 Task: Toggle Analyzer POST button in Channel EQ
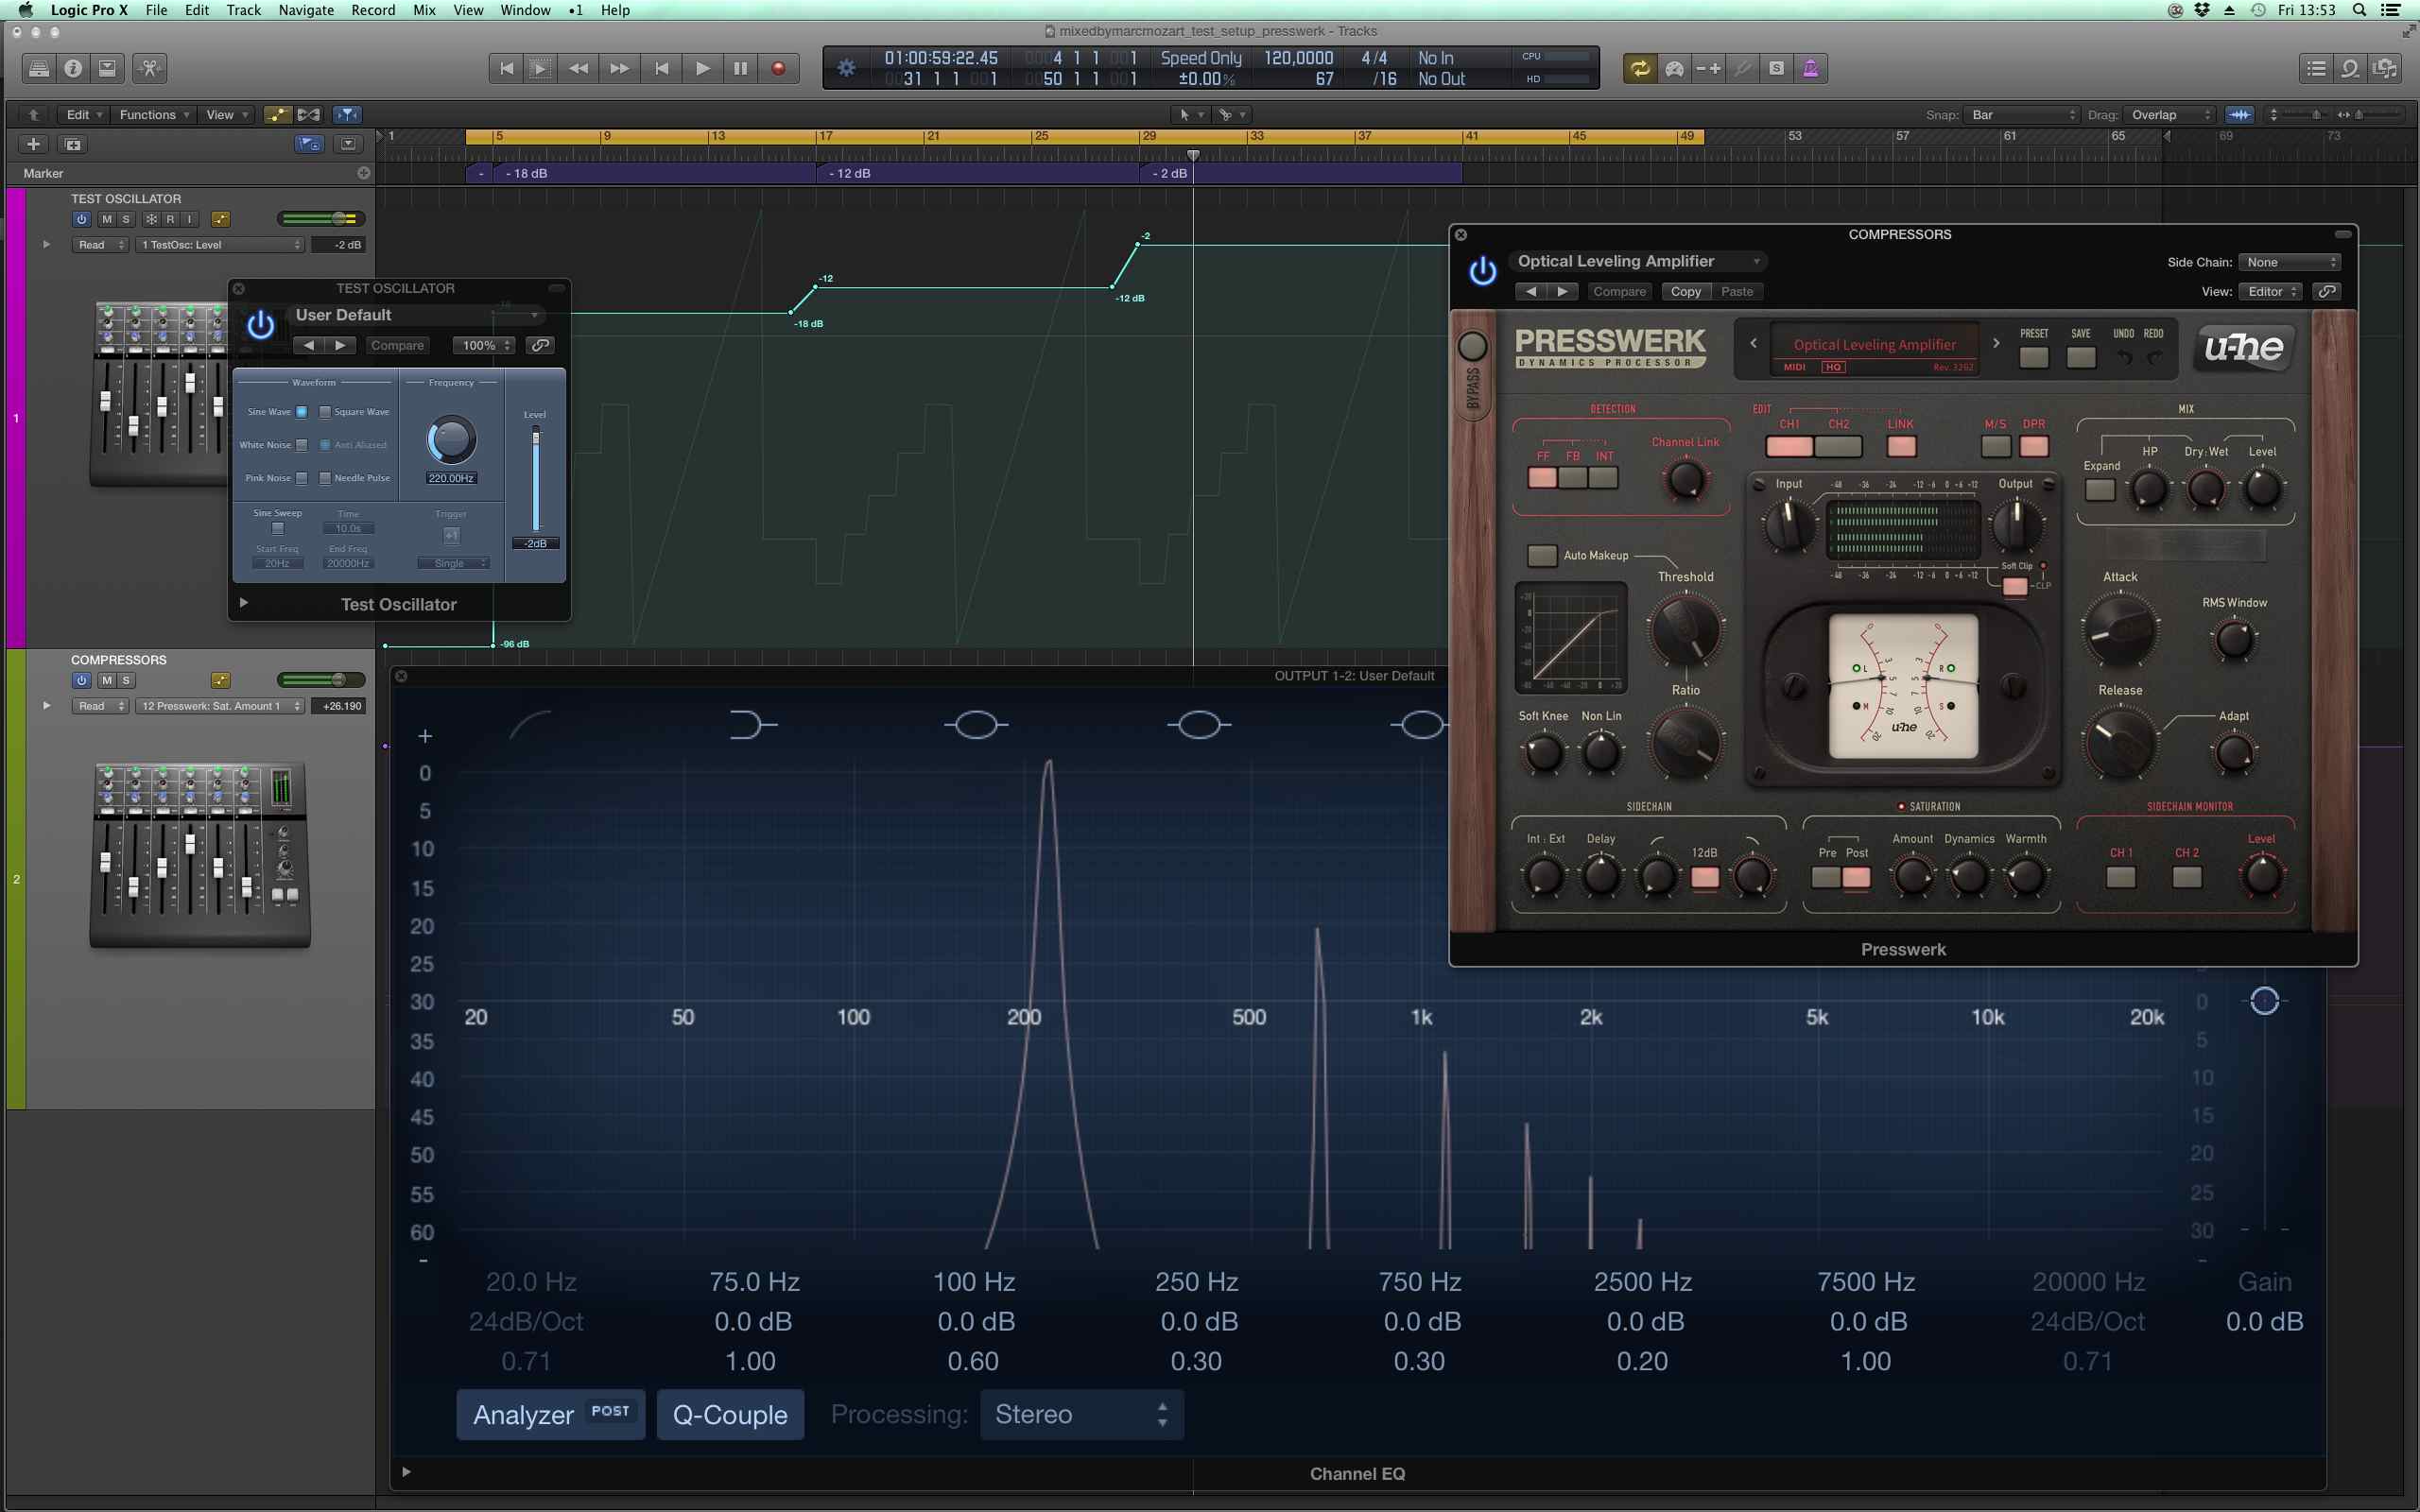551,1414
